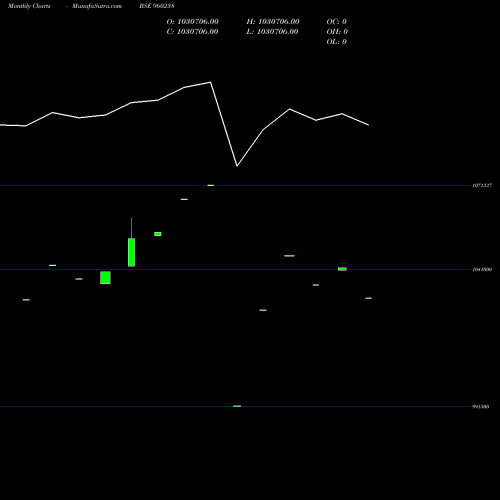
Task: Click the wide green candle below the middle price line
Action: click(105, 278)
